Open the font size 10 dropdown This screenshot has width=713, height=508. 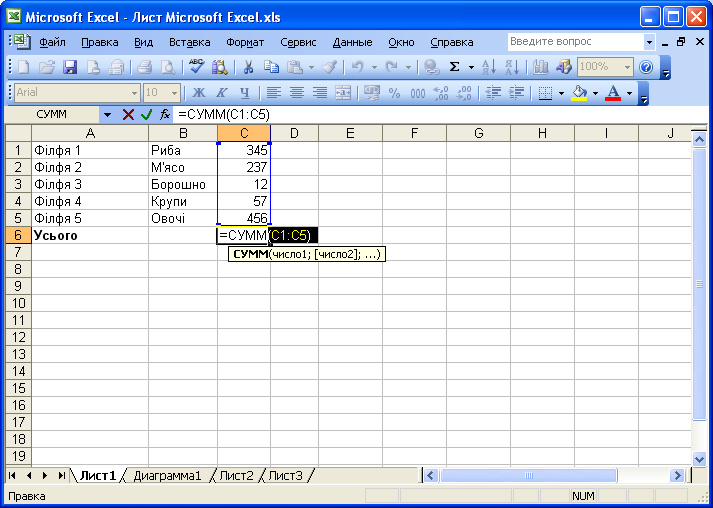pyautogui.click(x=175, y=94)
